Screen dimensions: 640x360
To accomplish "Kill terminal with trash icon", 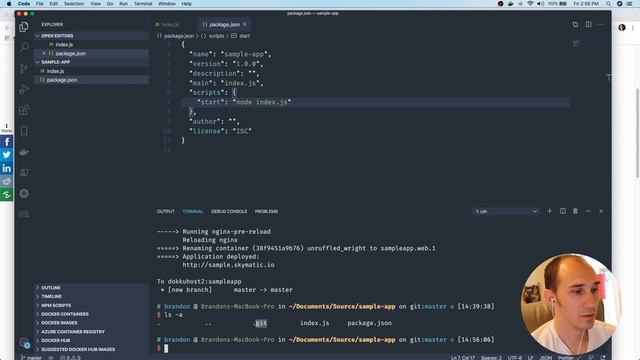I will (x=575, y=211).
